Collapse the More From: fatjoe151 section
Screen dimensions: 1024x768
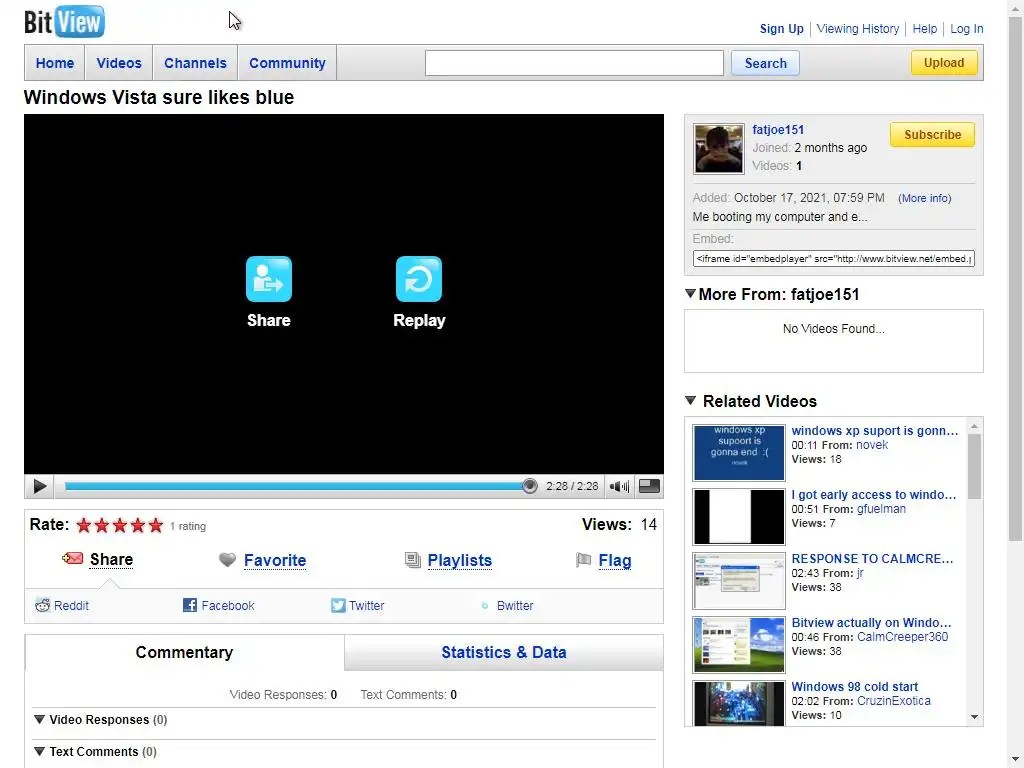point(690,294)
